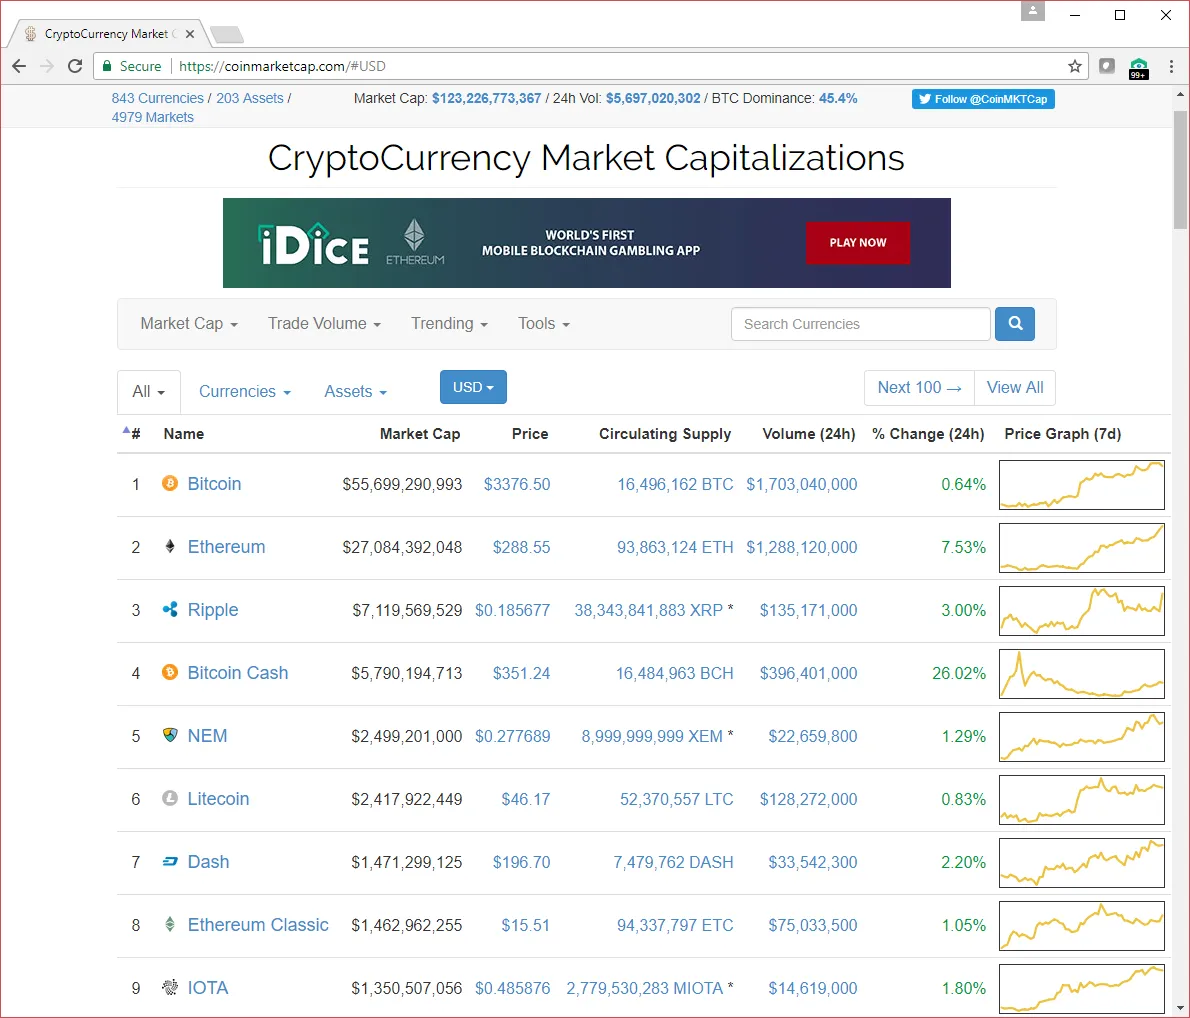The image size is (1190, 1018).
Task: Open Dash 7d price graph
Action: click(1081, 862)
